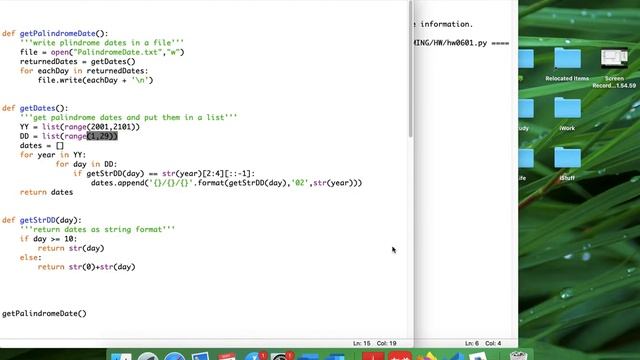Open the Screen Recording file thumbnail
640x360 pixels.
point(614,59)
